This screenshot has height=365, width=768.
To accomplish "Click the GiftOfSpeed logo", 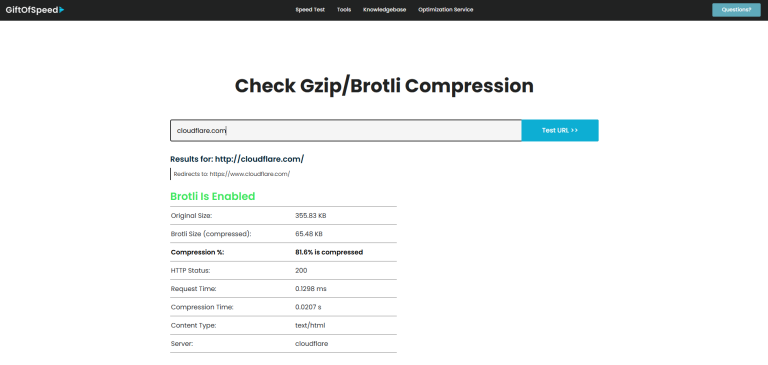I will [35, 9].
